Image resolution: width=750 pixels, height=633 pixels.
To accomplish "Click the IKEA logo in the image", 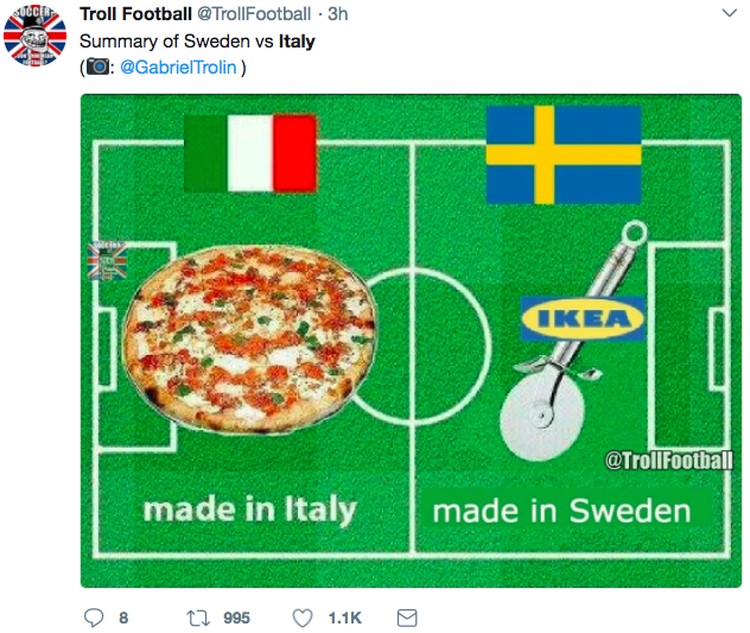I will pyautogui.click(x=582, y=319).
